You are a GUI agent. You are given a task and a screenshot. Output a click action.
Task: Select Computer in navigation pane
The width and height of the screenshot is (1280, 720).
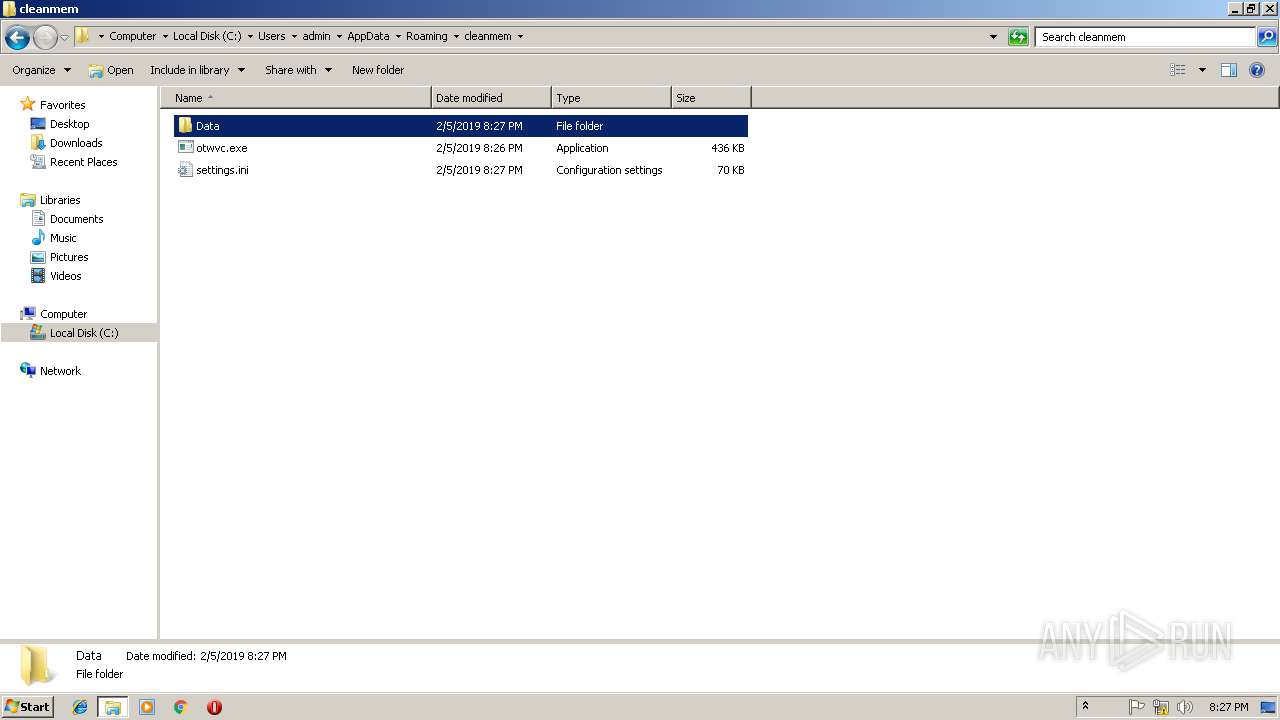tap(63, 314)
